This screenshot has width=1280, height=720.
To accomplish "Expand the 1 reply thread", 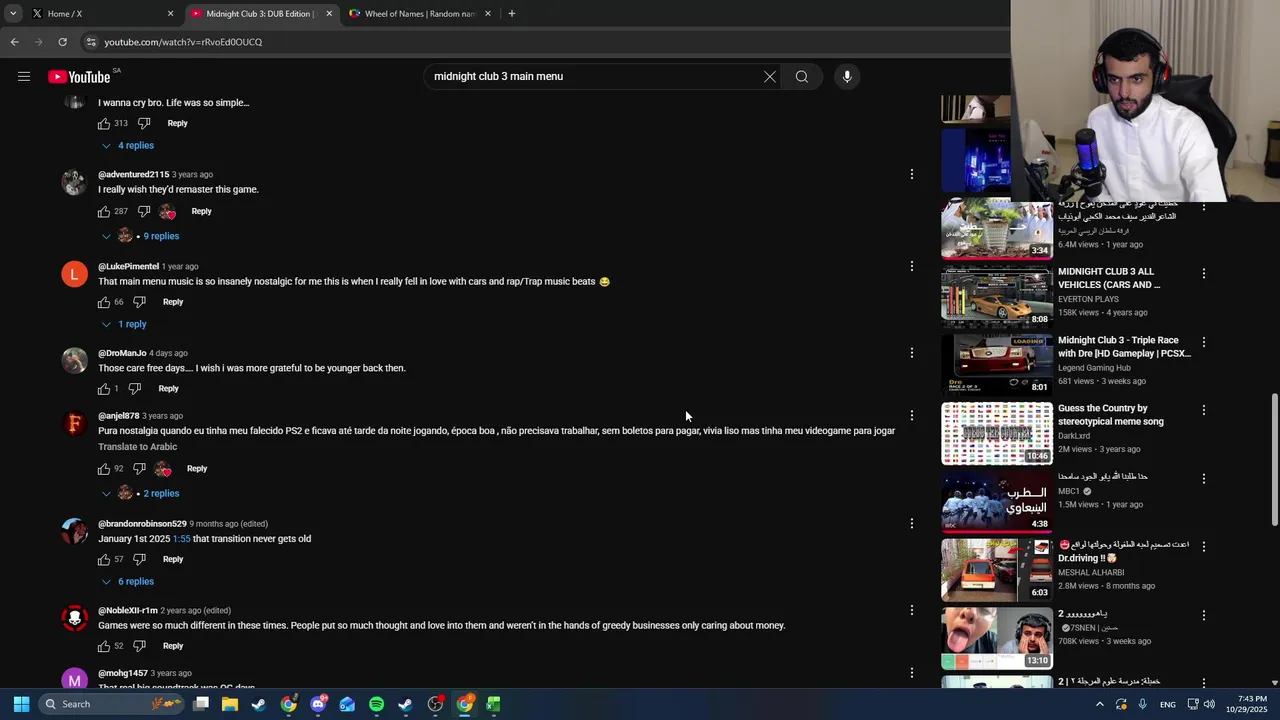I will pyautogui.click(x=124, y=324).
